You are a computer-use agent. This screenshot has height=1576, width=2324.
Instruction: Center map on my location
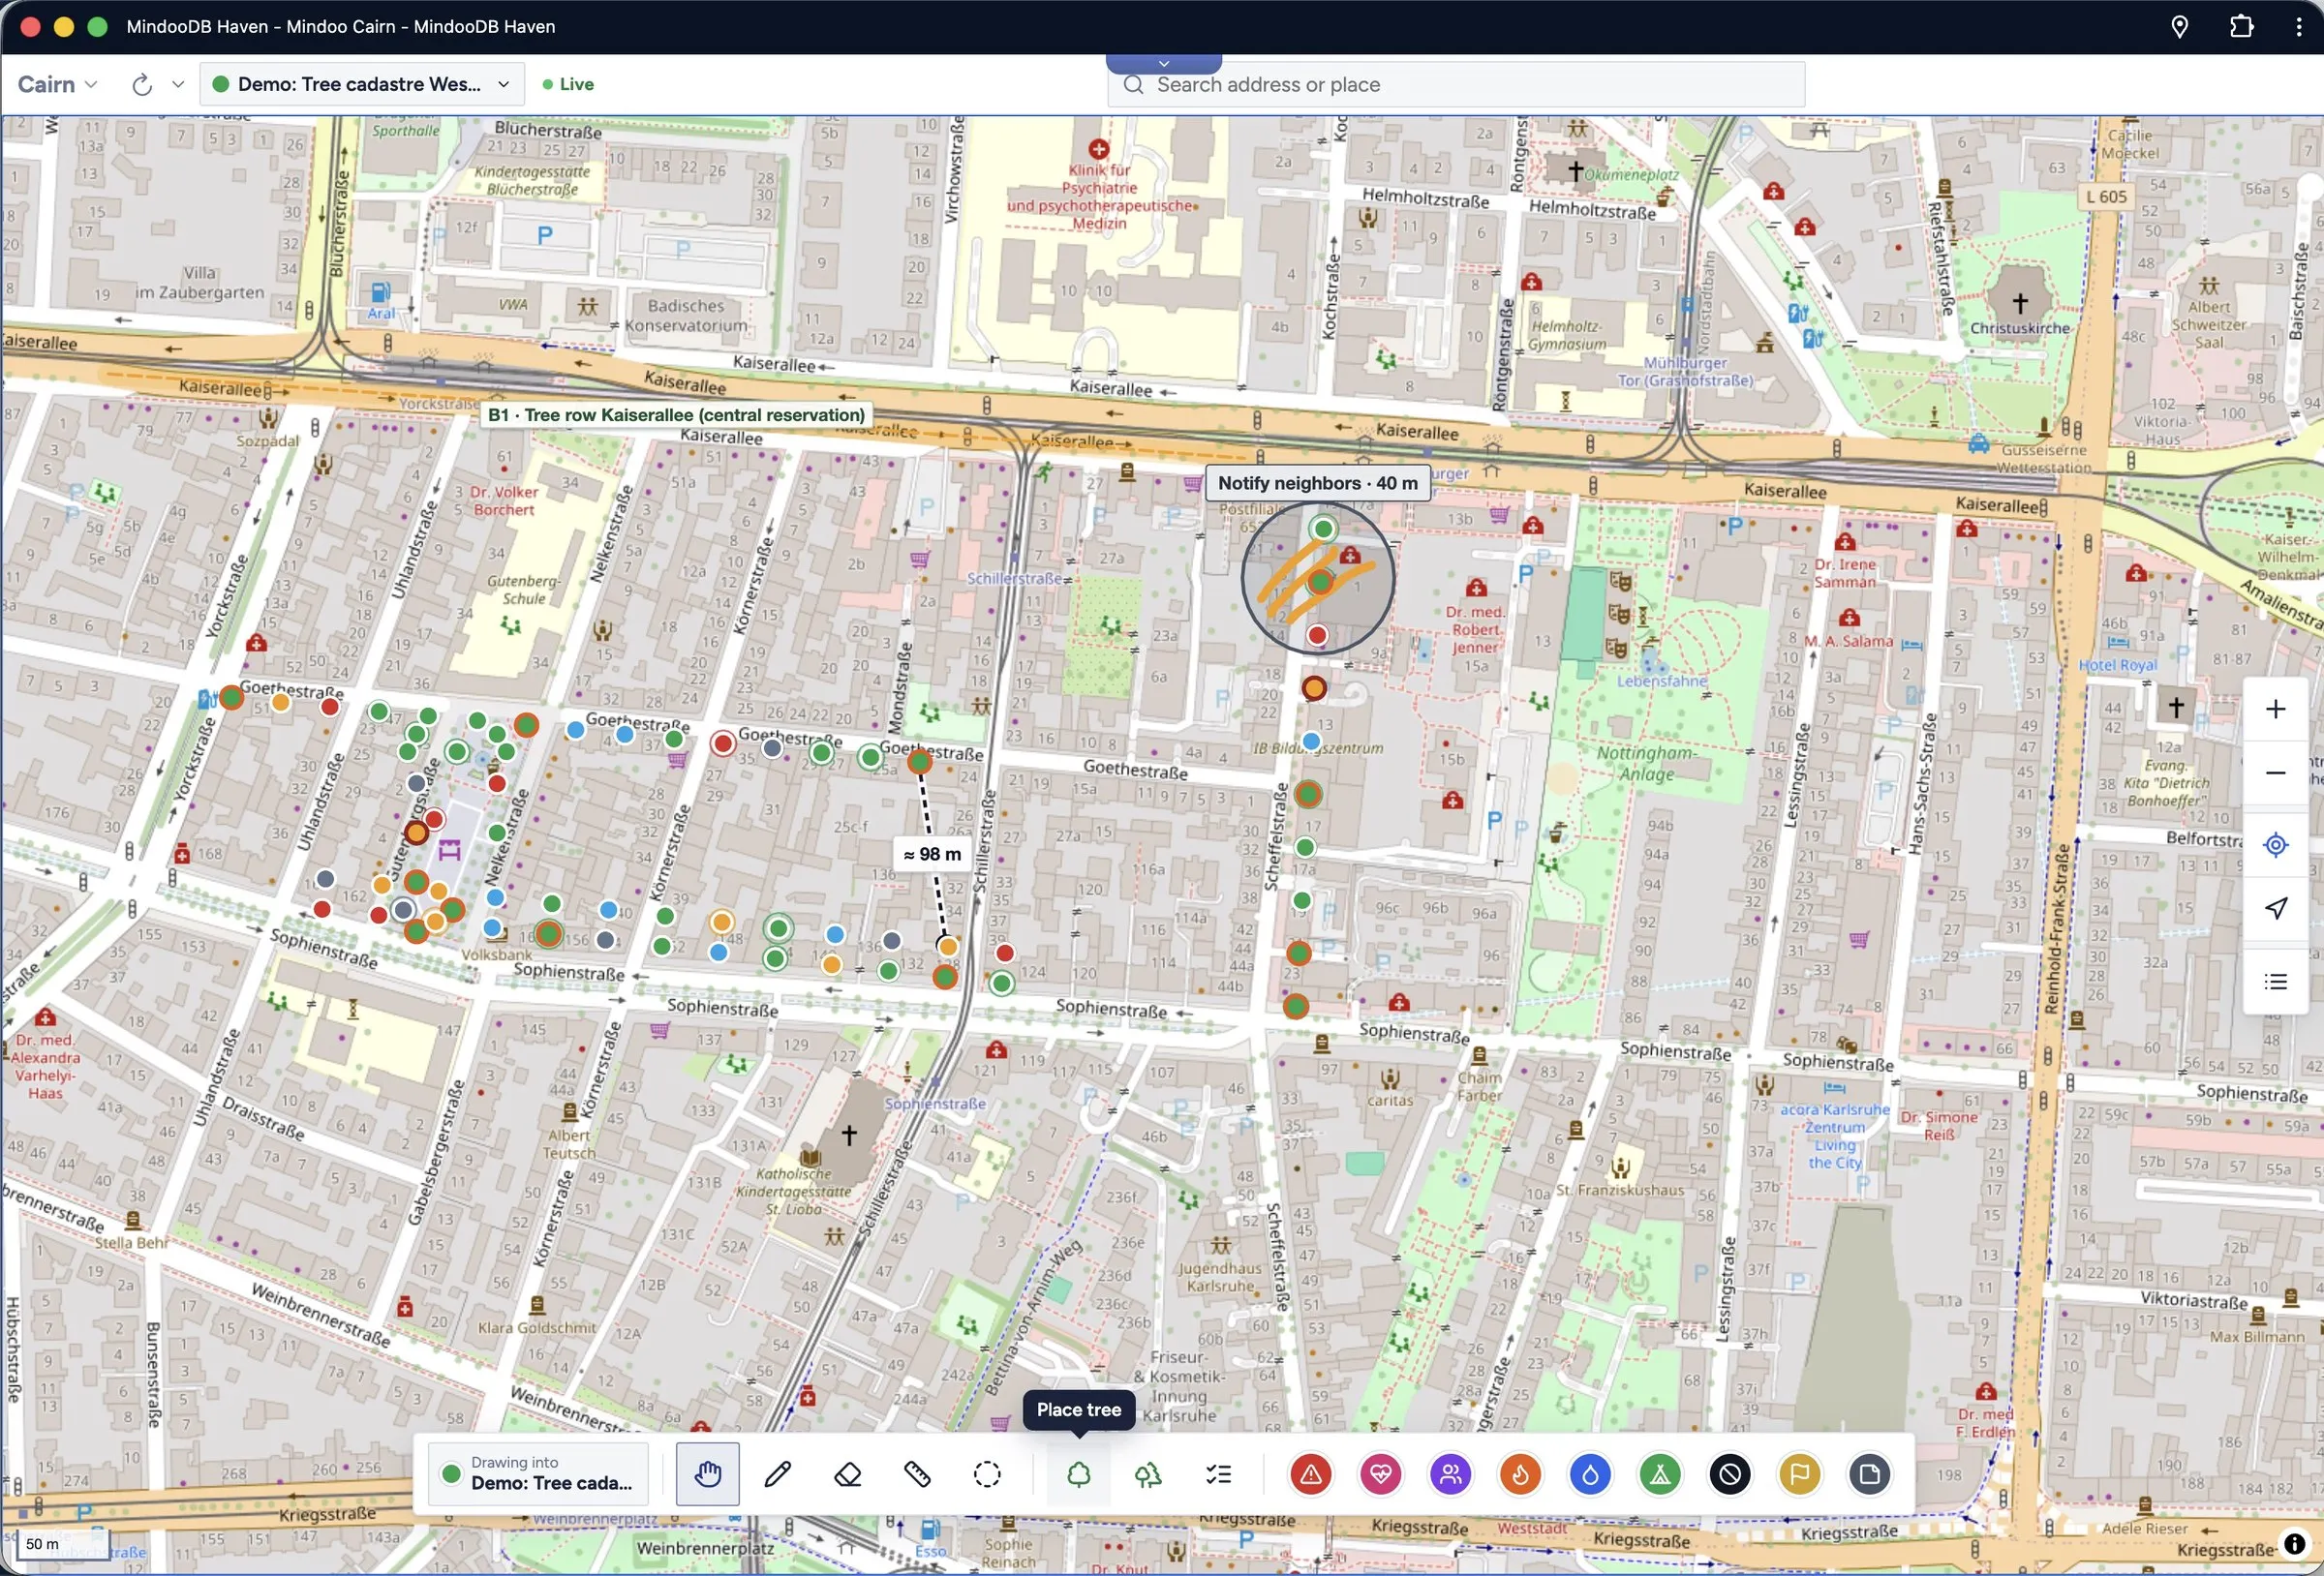(x=2275, y=845)
